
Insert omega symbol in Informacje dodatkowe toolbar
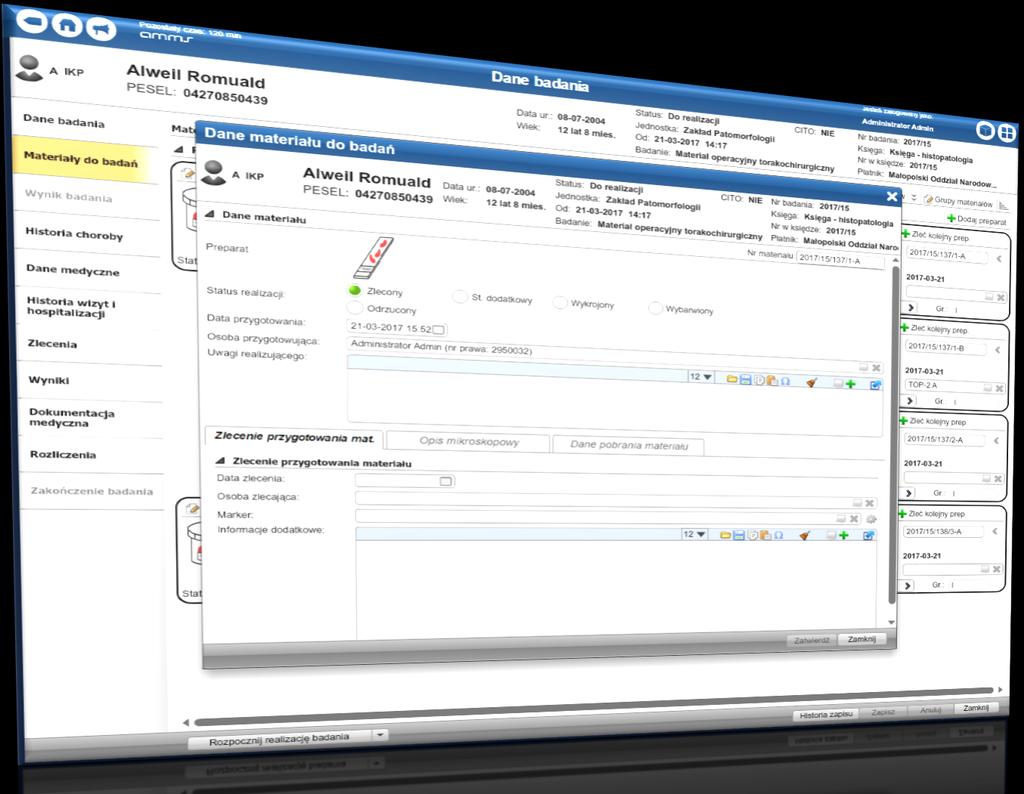coord(778,535)
